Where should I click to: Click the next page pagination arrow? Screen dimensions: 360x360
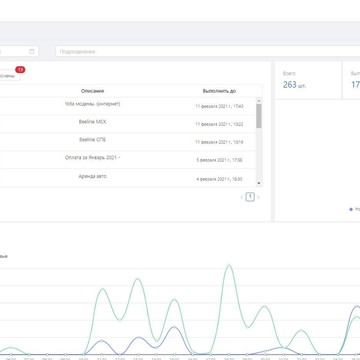pos(258,197)
